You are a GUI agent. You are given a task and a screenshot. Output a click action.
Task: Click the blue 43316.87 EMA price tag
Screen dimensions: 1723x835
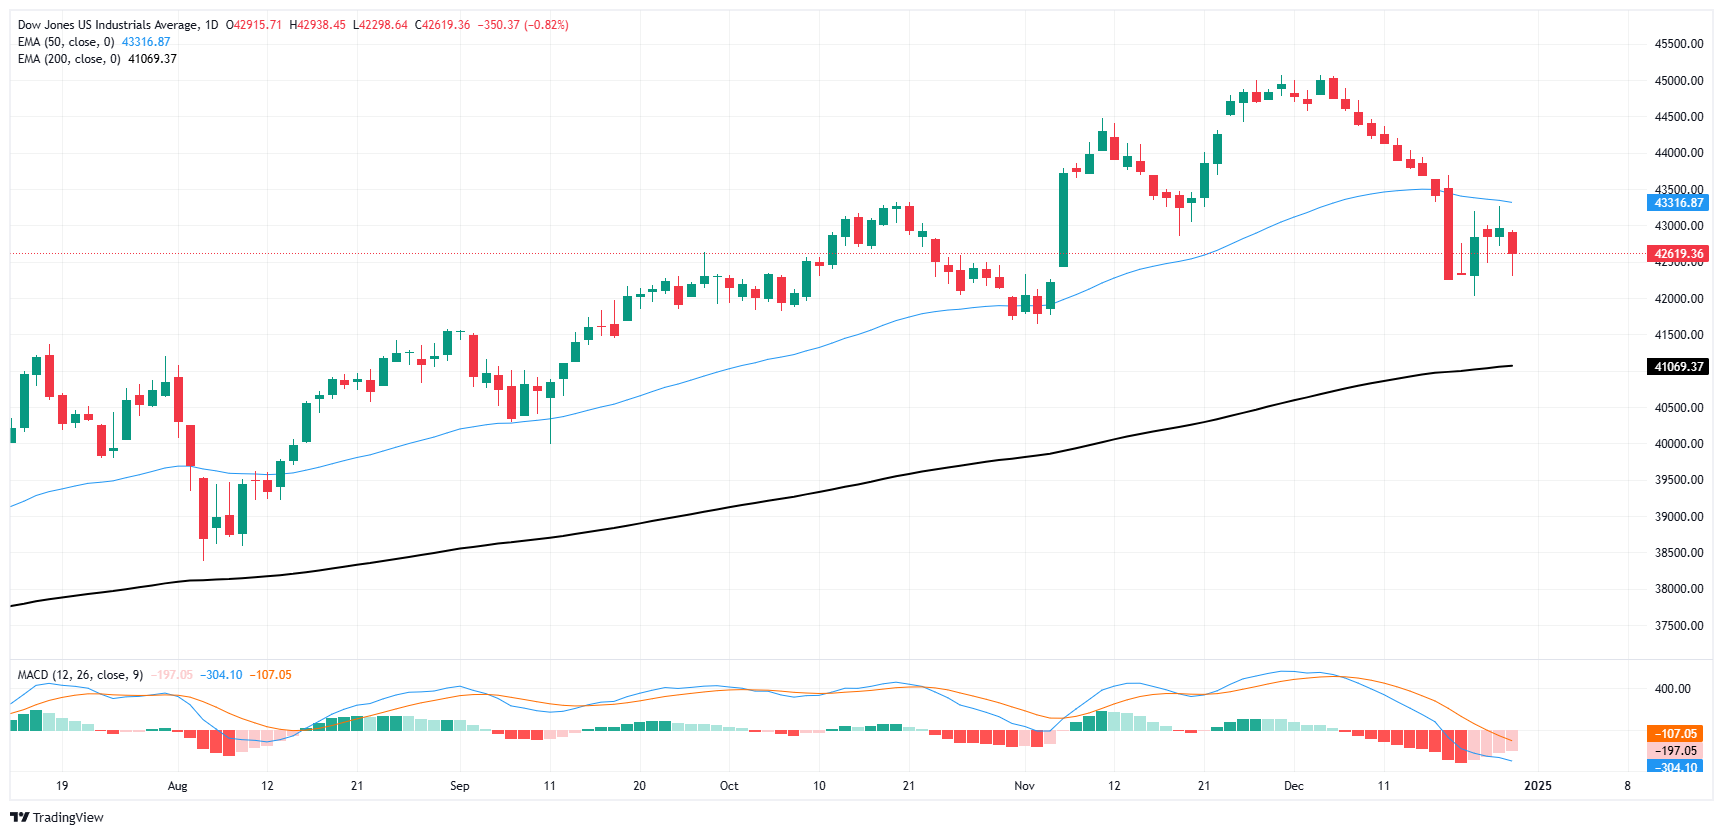pyautogui.click(x=1678, y=203)
